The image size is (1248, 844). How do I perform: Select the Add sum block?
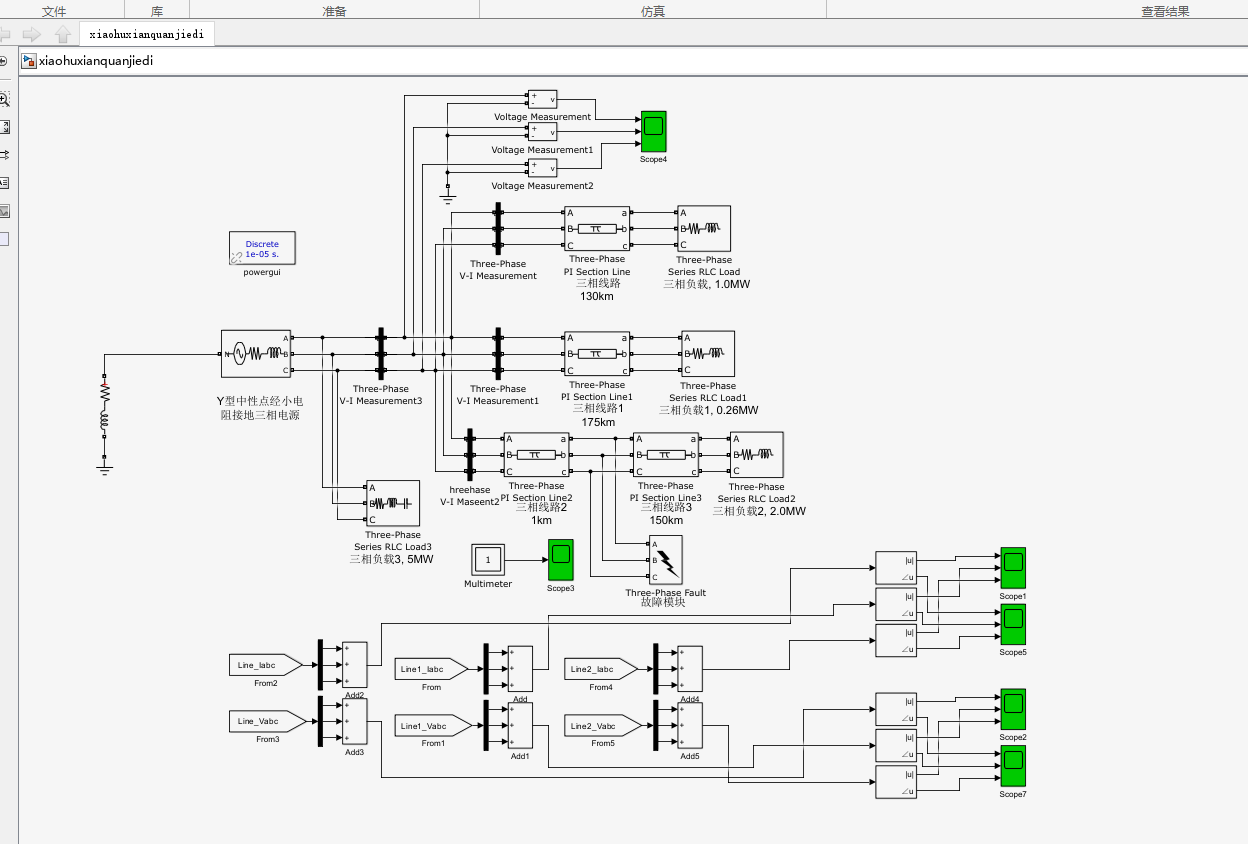pyautogui.click(x=520, y=669)
